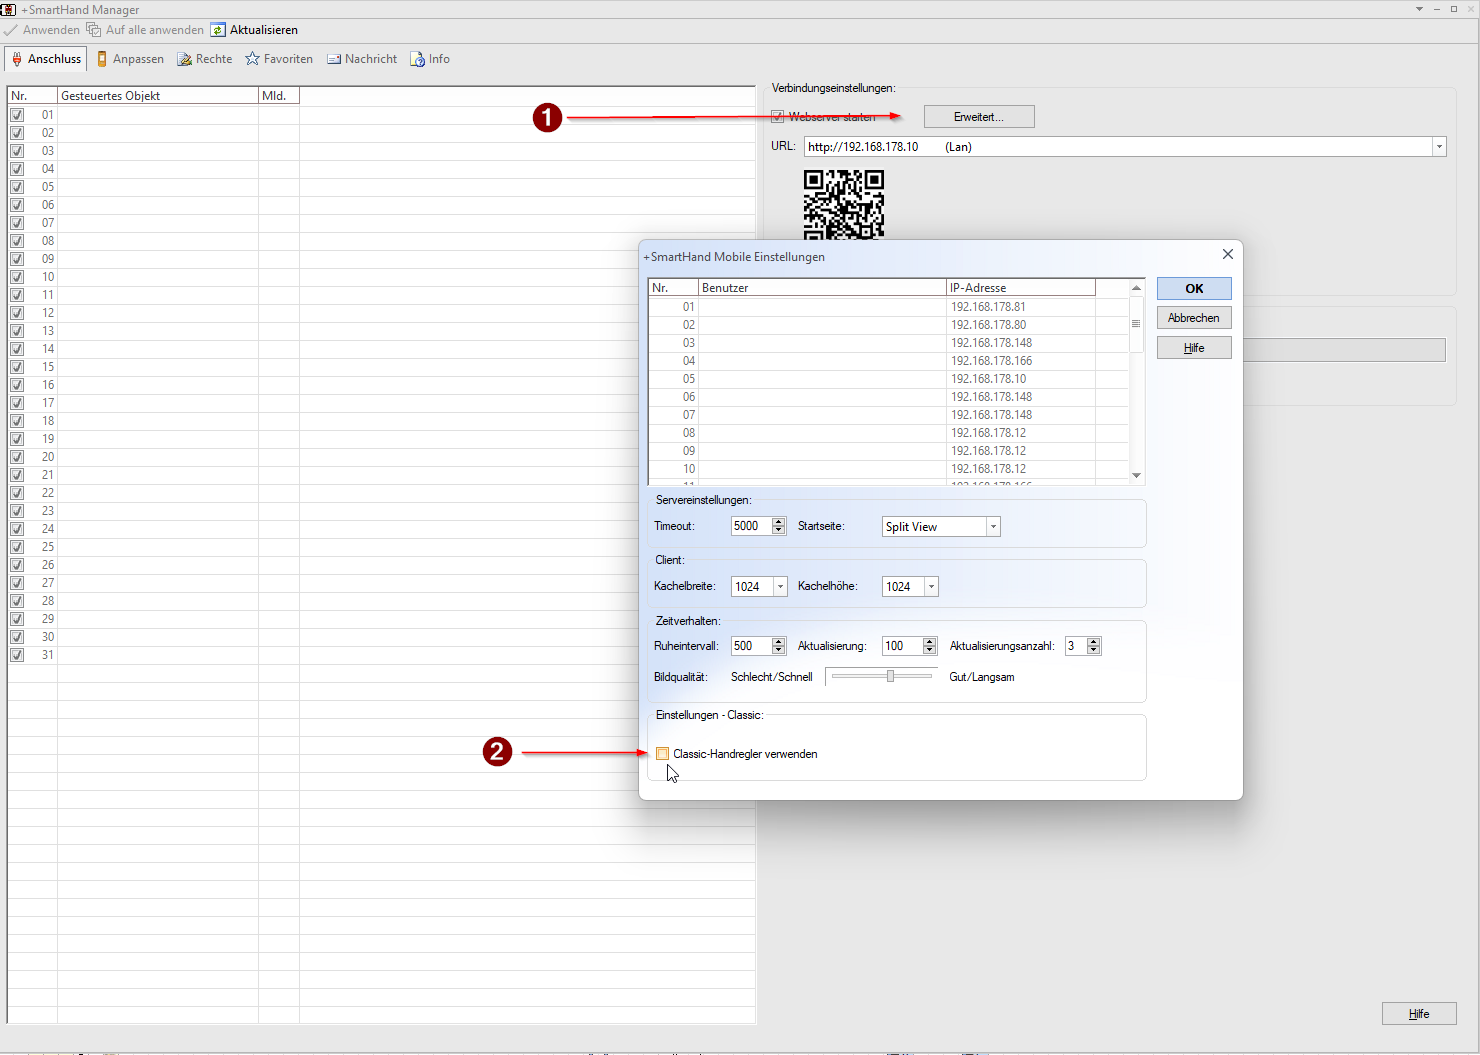Uncheck the checkbox for row 05
The image size is (1480, 1055).
[17, 187]
